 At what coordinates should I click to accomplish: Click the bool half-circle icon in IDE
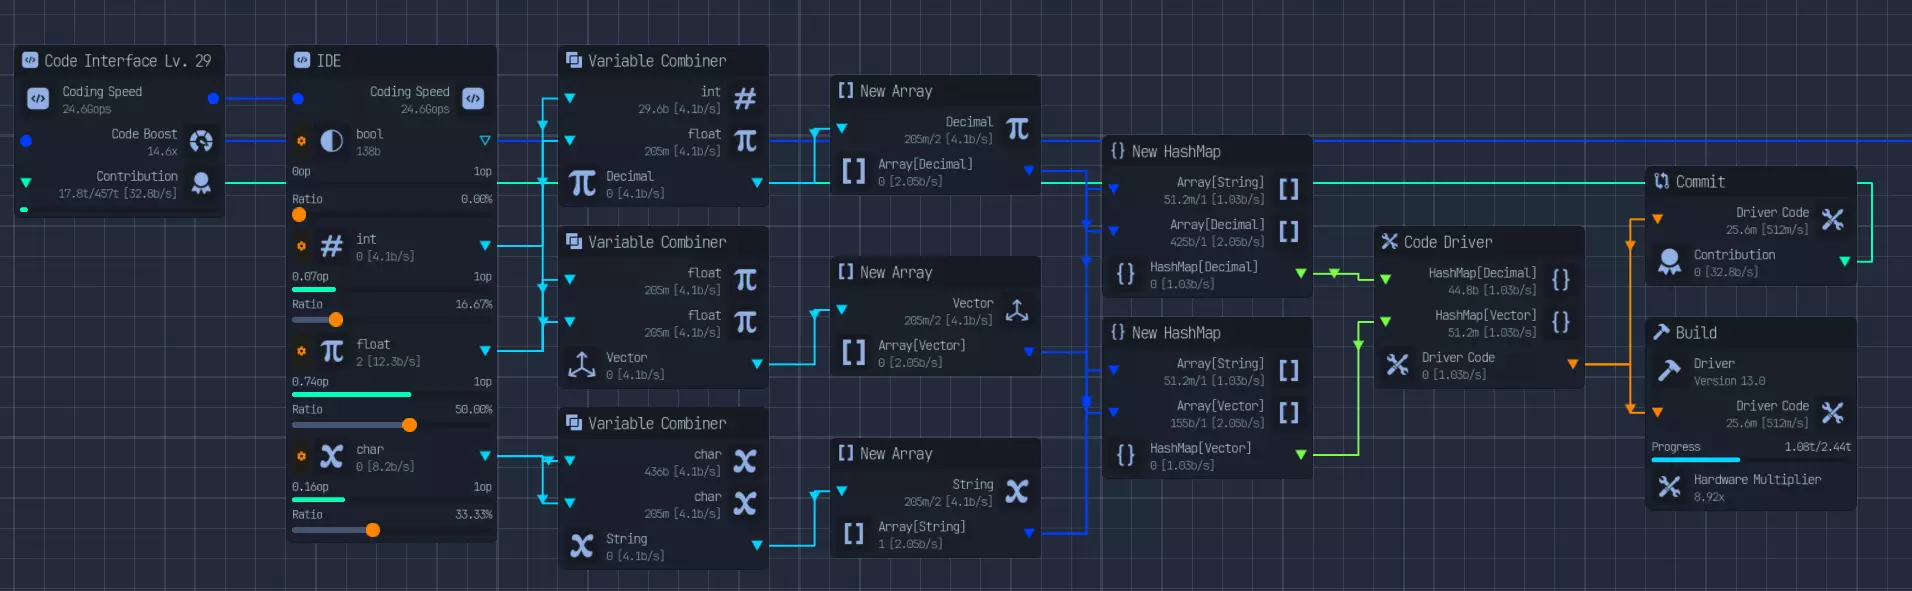click(x=331, y=141)
